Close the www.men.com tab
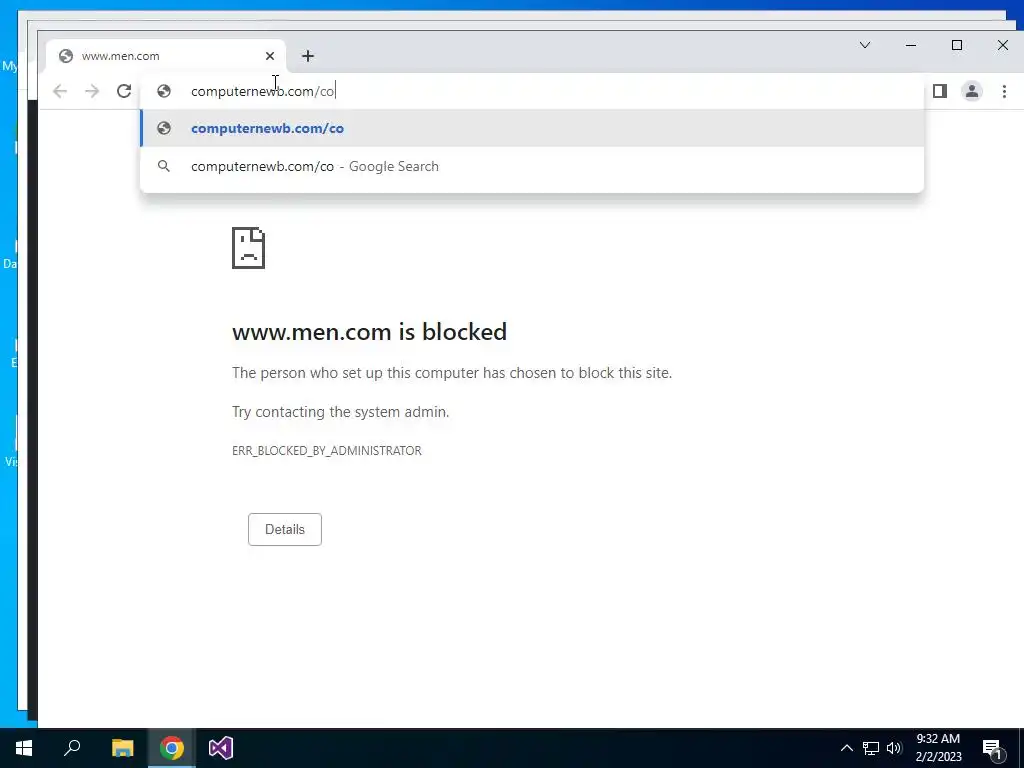Viewport: 1024px width, 768px height. click(270, 56)
